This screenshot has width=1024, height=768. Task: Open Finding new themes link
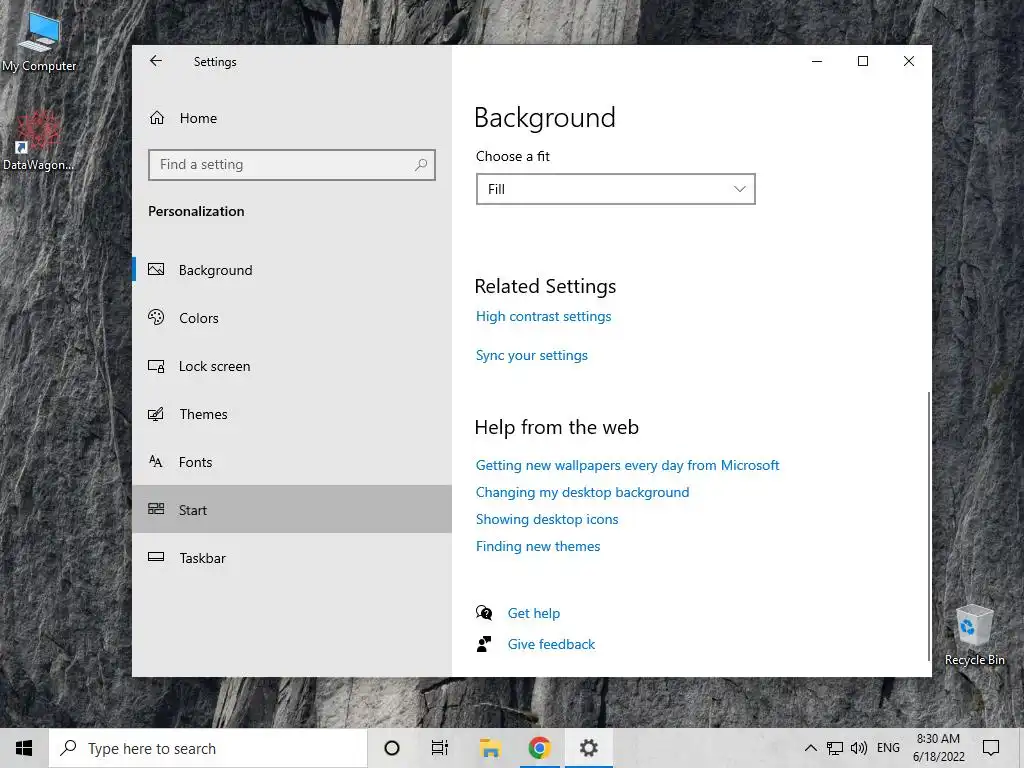click(537, 546)
